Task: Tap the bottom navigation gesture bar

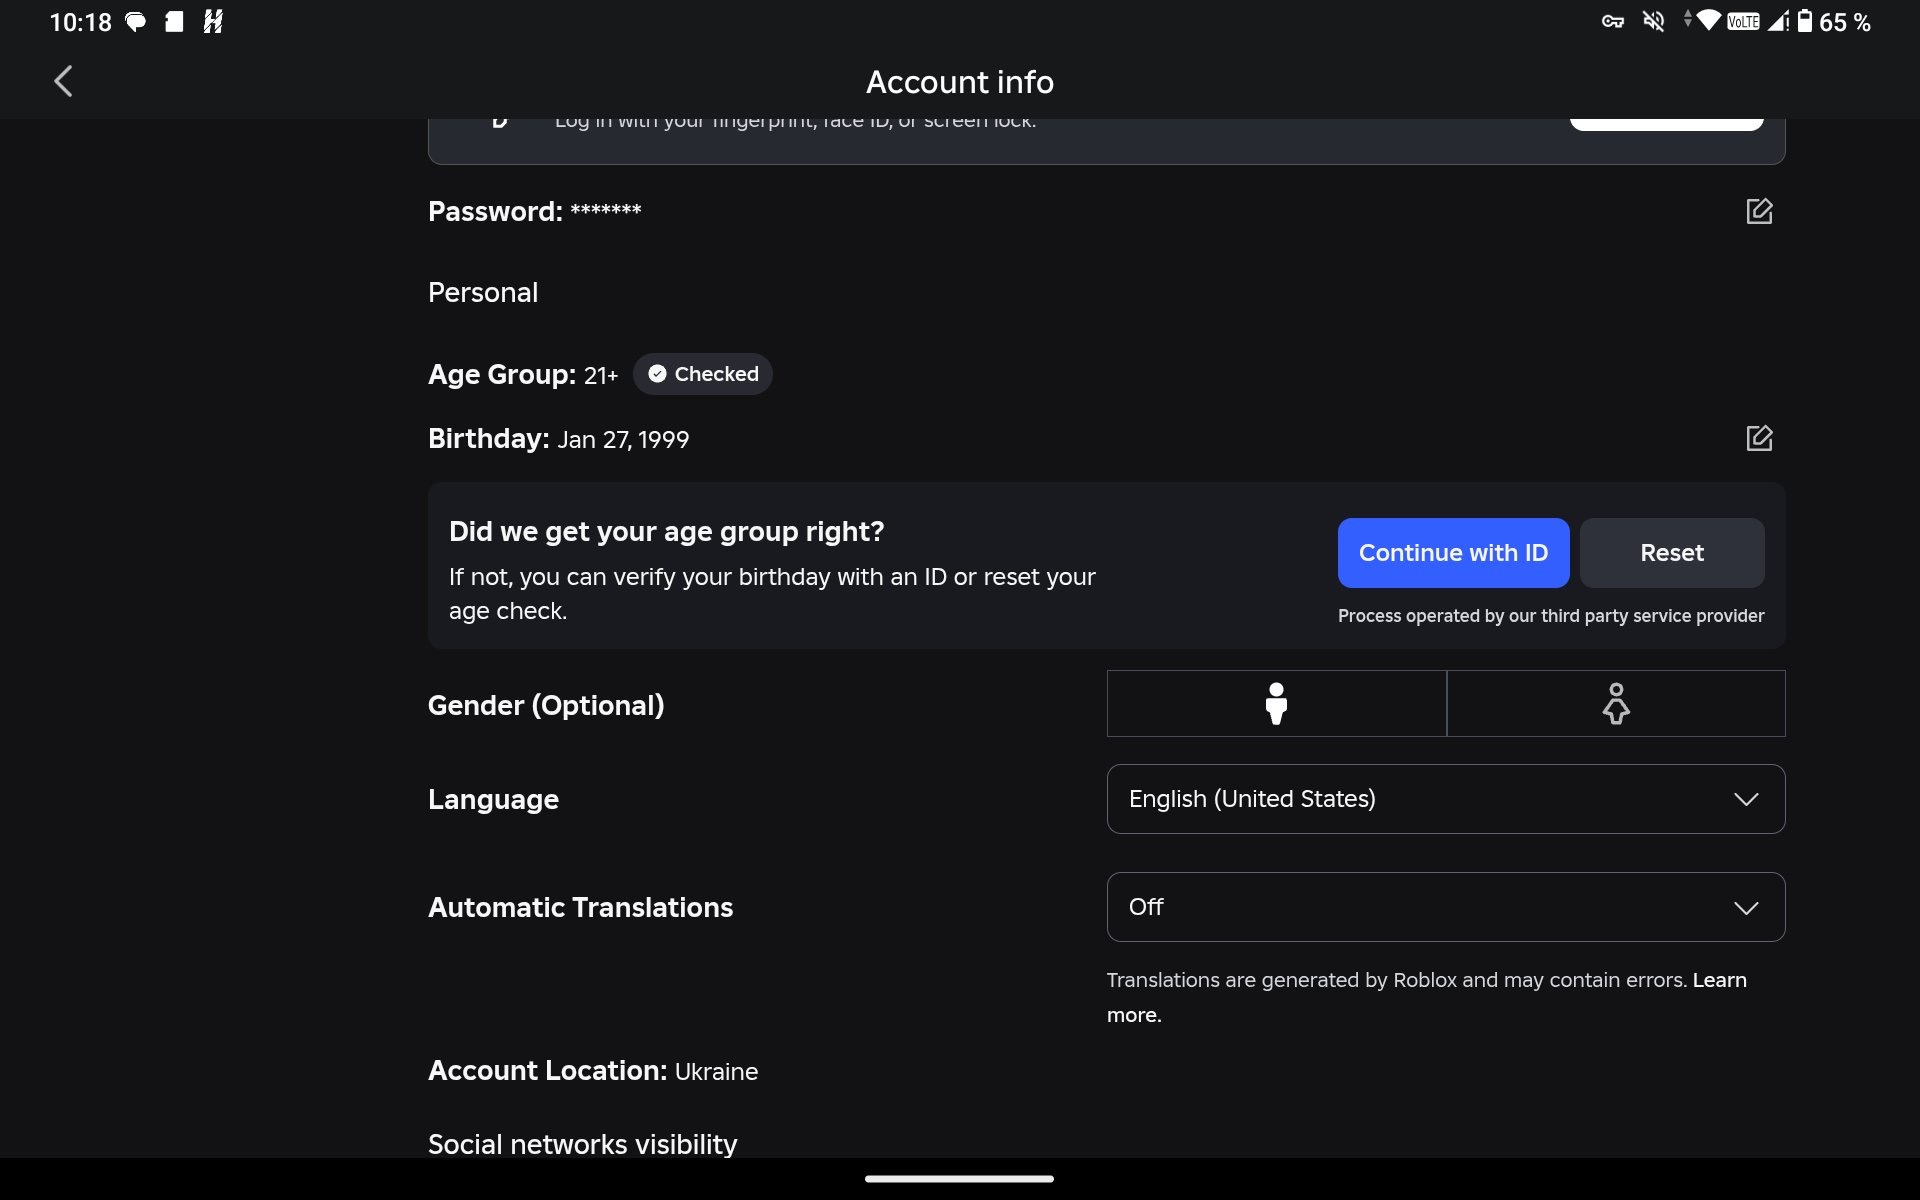Action: [959, 1179]
